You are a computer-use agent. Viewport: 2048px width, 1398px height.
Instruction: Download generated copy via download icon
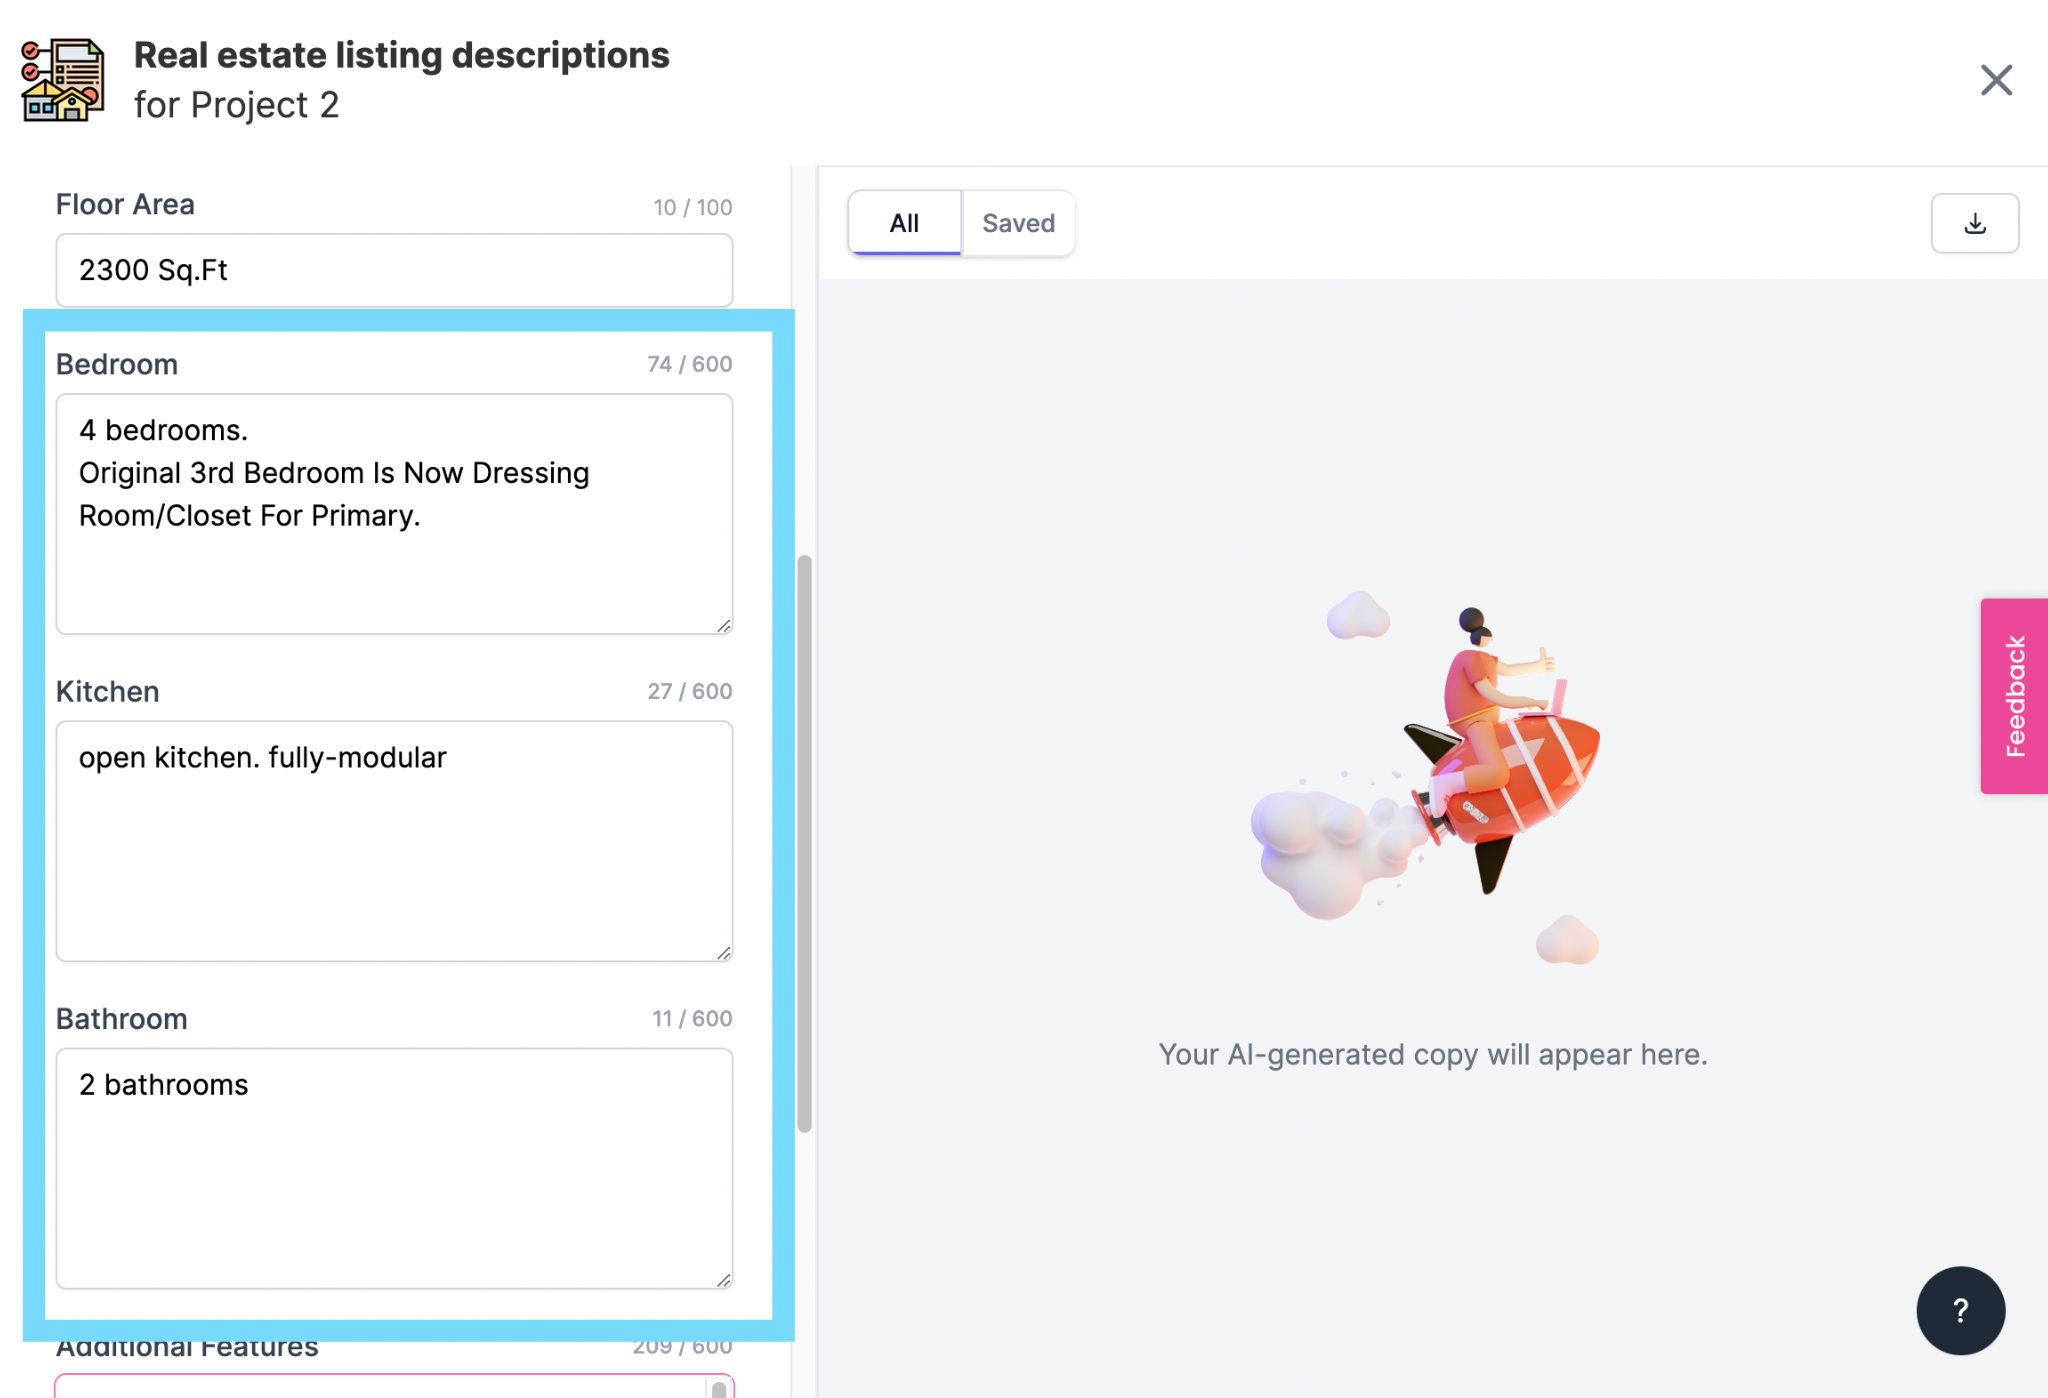[x=1974, y=223]
